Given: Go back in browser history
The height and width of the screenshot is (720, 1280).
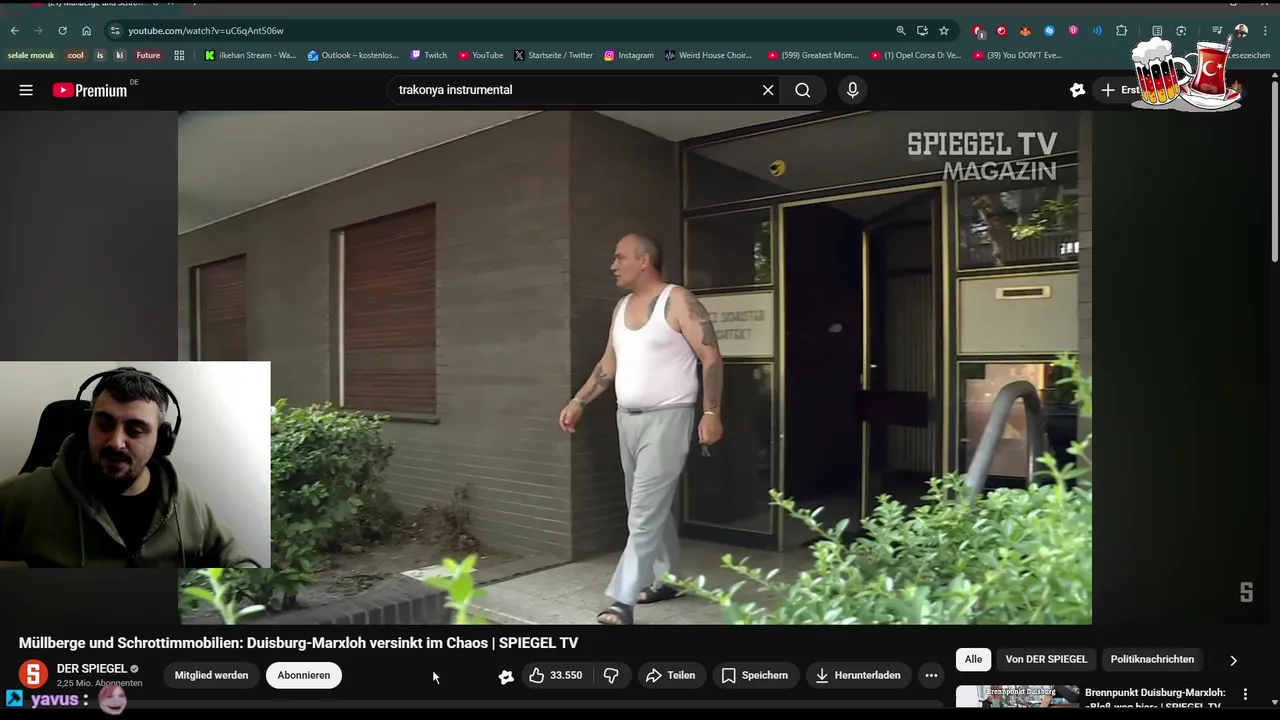Looking at the screenshot, I should point(14,31).
